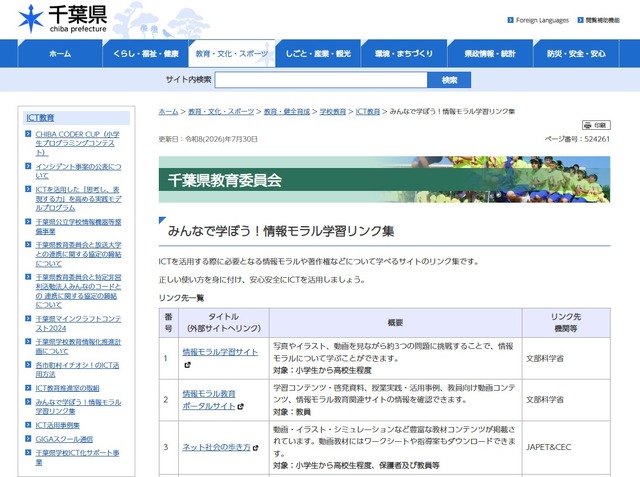Open the ICT教育 sidebar heading link

40,118
